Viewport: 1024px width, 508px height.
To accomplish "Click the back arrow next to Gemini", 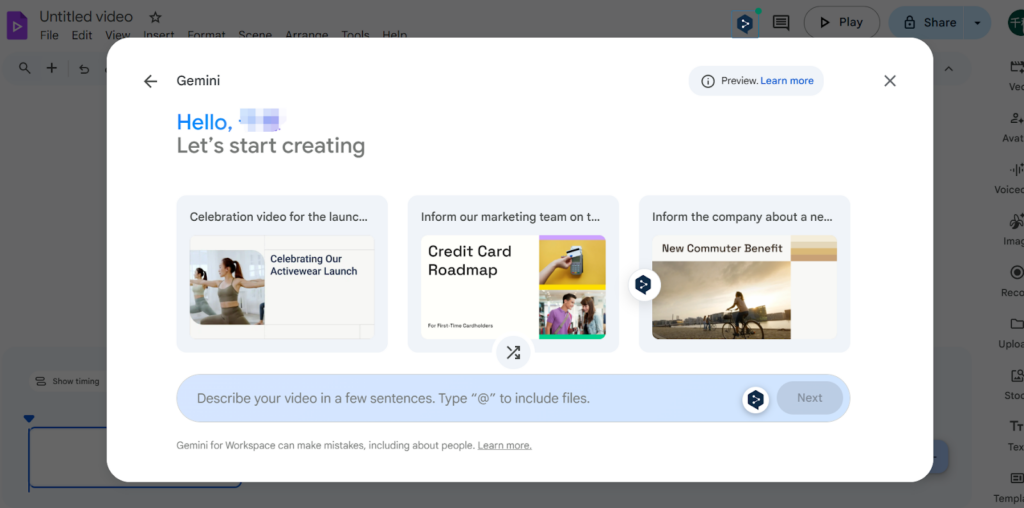I will click(150, 81).
